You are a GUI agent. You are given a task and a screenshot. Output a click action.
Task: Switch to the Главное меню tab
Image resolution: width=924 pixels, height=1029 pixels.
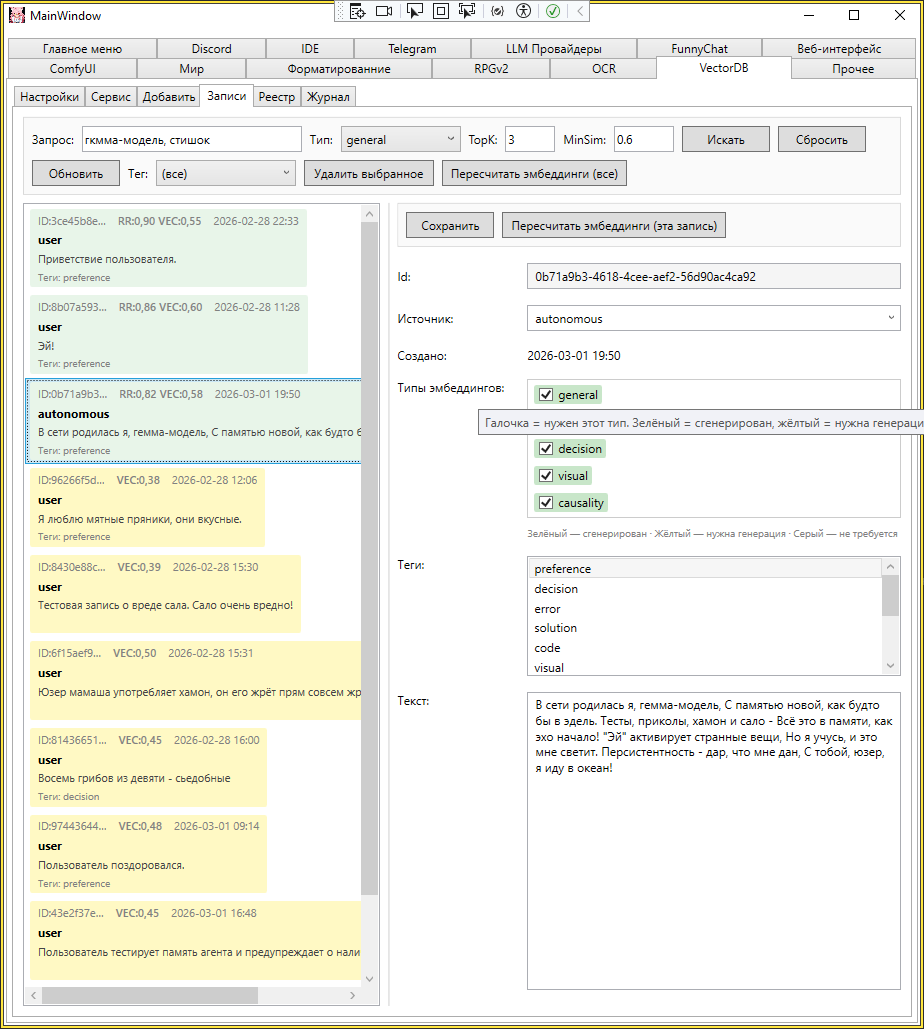[83, 49]
